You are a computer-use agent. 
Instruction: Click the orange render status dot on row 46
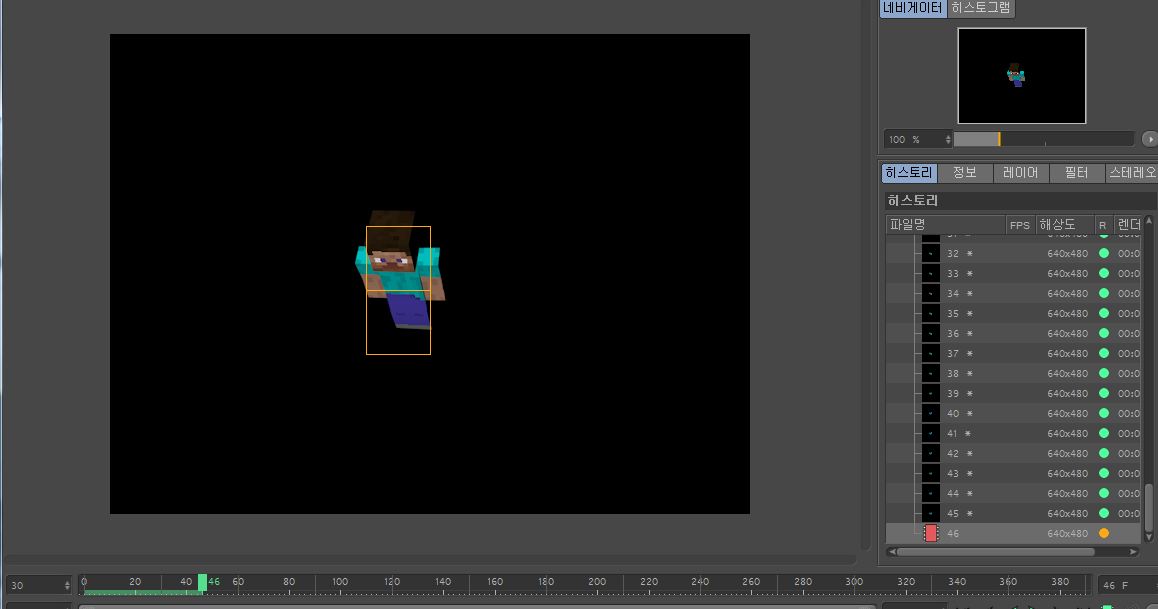tap(1103, 533)
